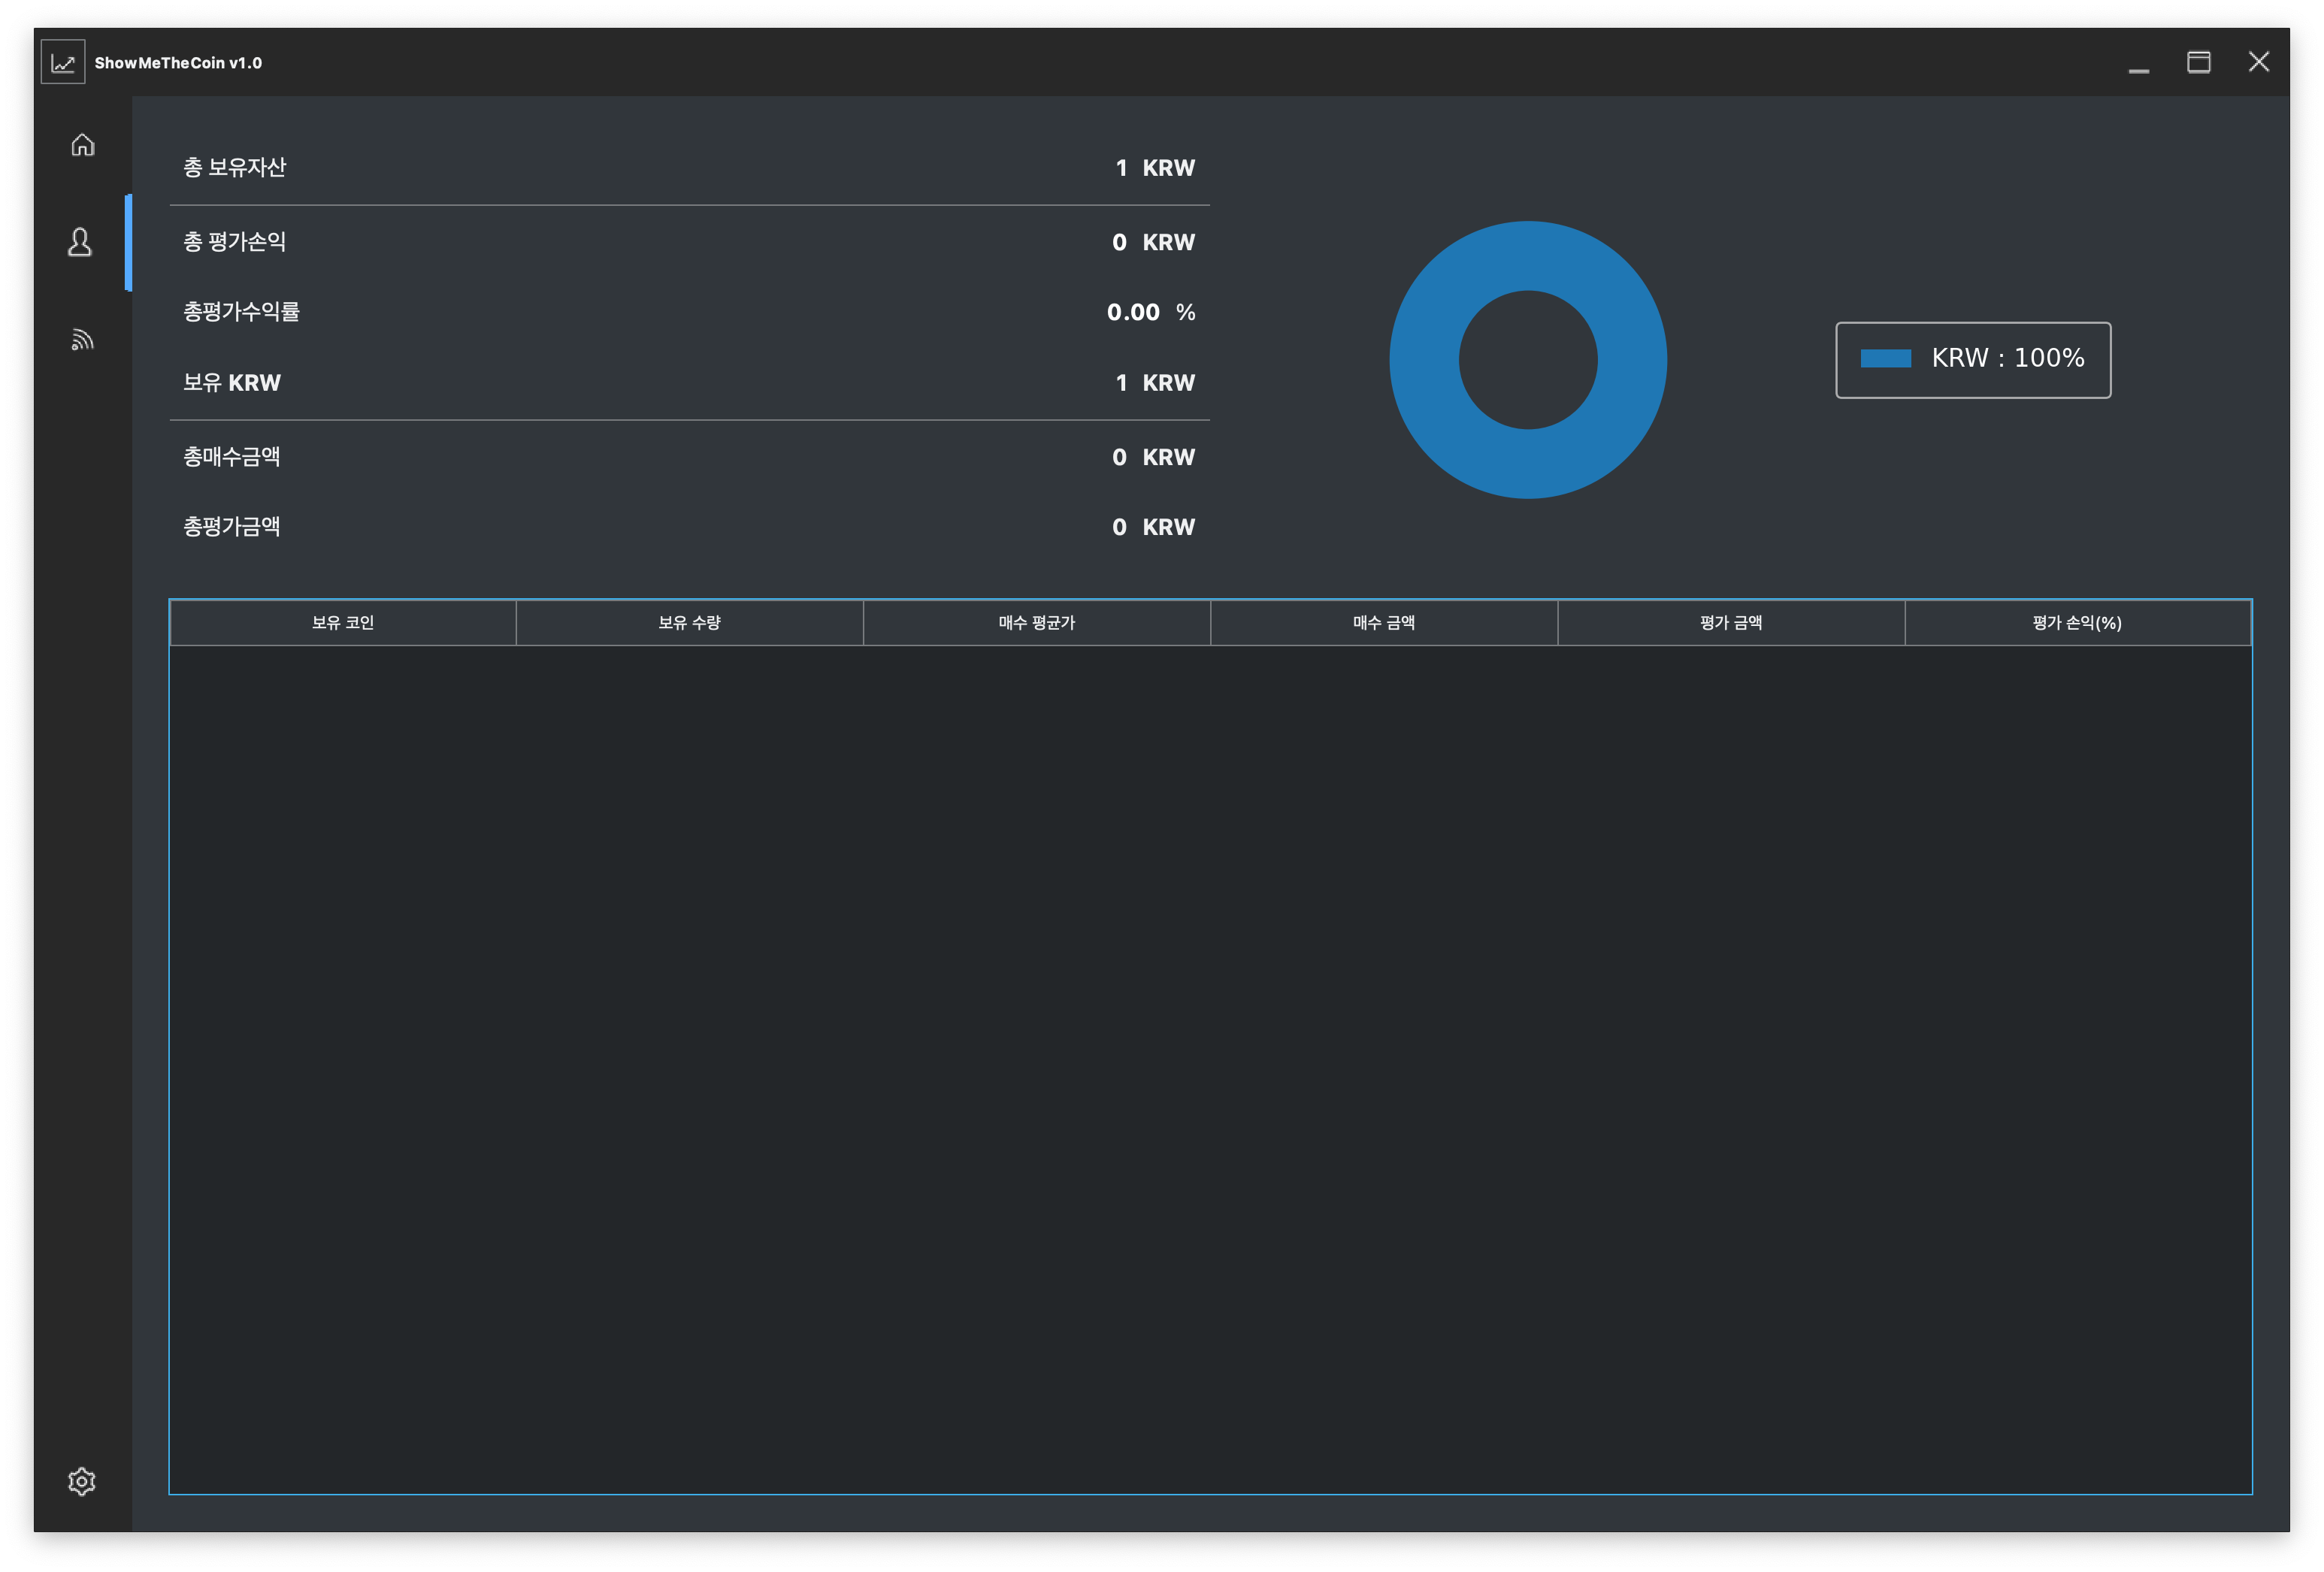Image resolution: width=2324 pixels, height=1572 pixels.
Task: Open settings via the gear icon
Action: (82, 1481)
